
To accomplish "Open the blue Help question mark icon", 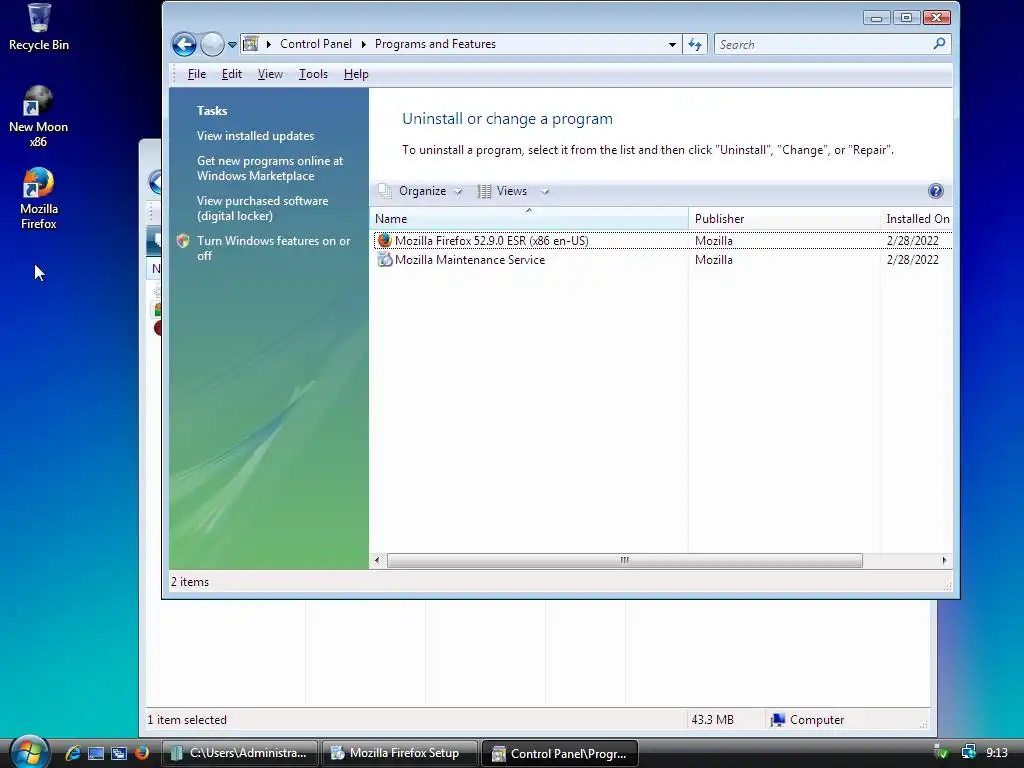I will pyautogui.click(x=935, y=191).
